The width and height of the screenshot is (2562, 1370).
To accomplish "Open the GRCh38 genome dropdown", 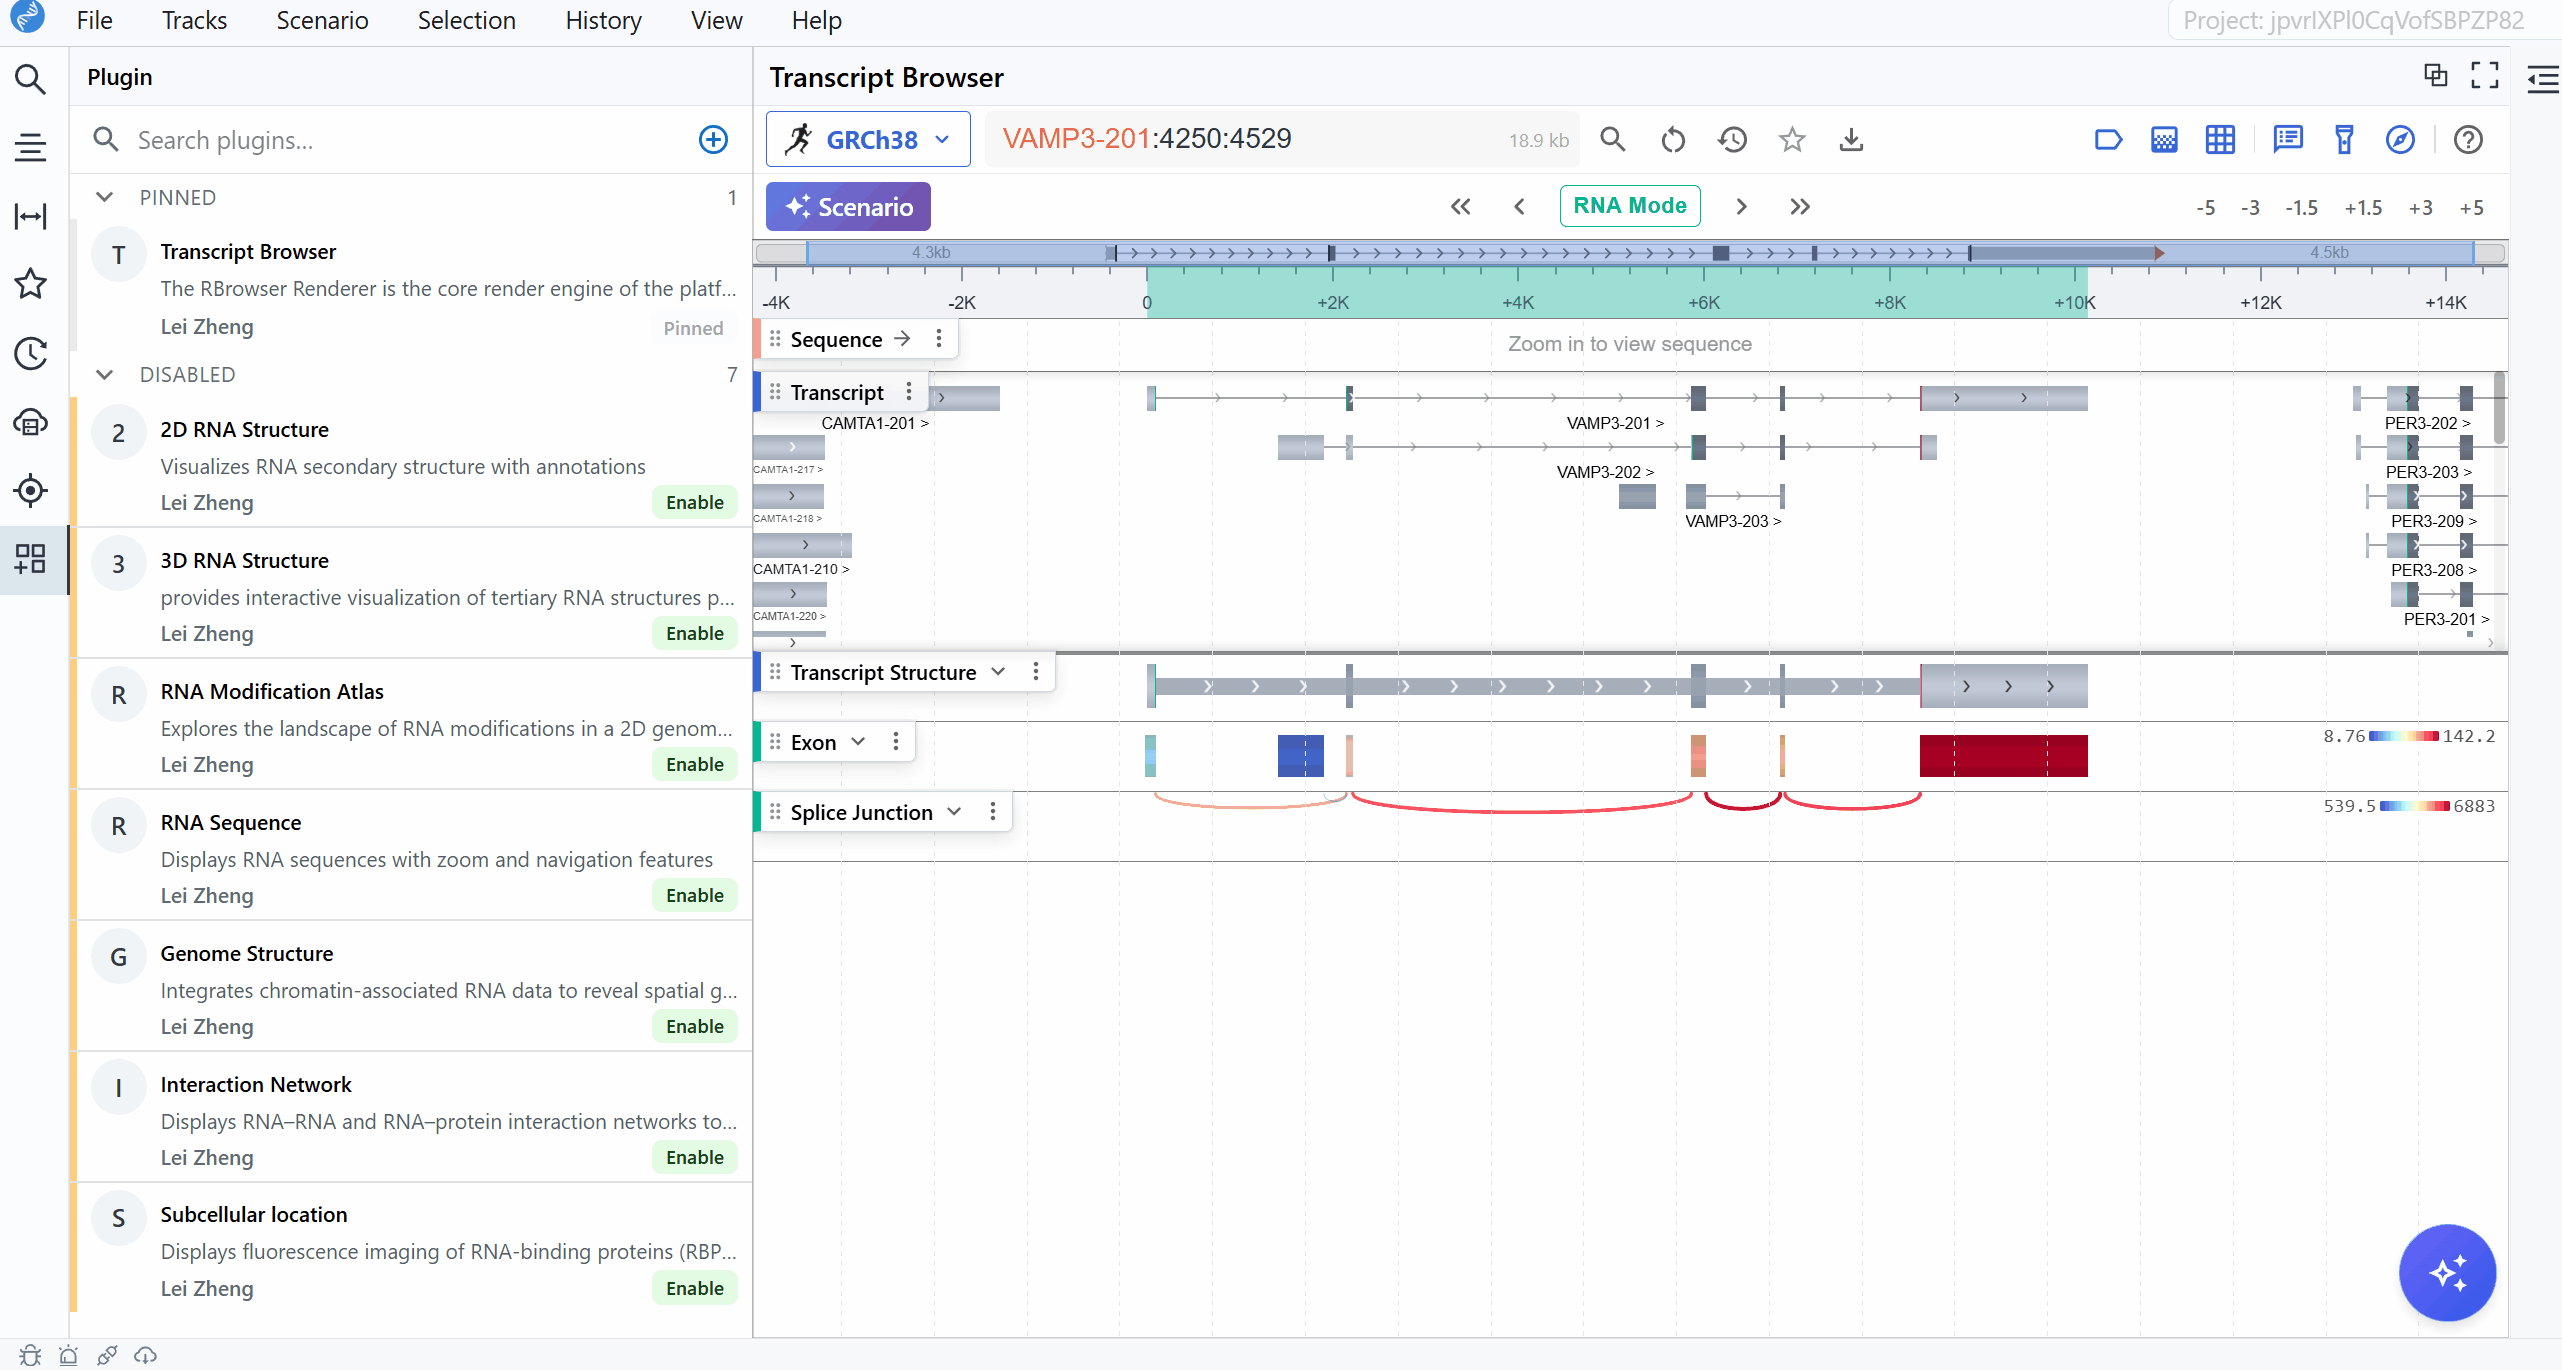I will tap(868, 139).
